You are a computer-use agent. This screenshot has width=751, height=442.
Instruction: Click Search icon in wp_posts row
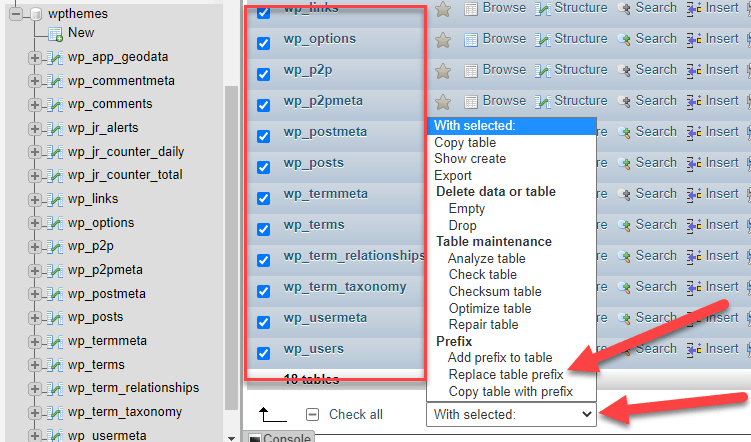click(x=624, y=164)
